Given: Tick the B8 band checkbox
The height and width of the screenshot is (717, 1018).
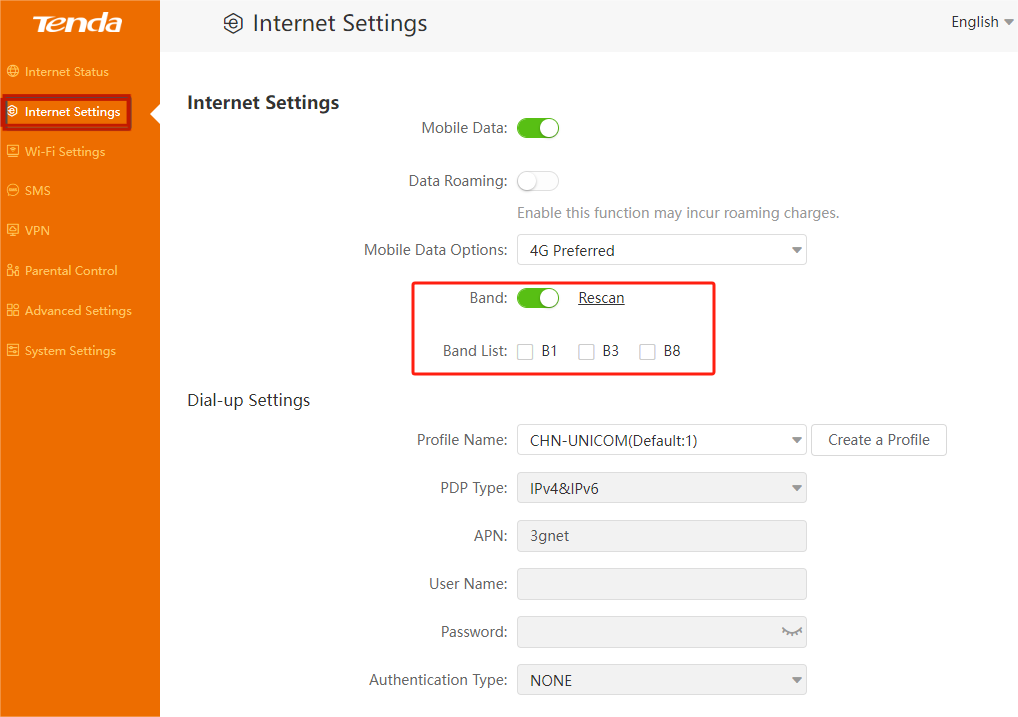Looking at the screenshot, I should coord(648,352).
